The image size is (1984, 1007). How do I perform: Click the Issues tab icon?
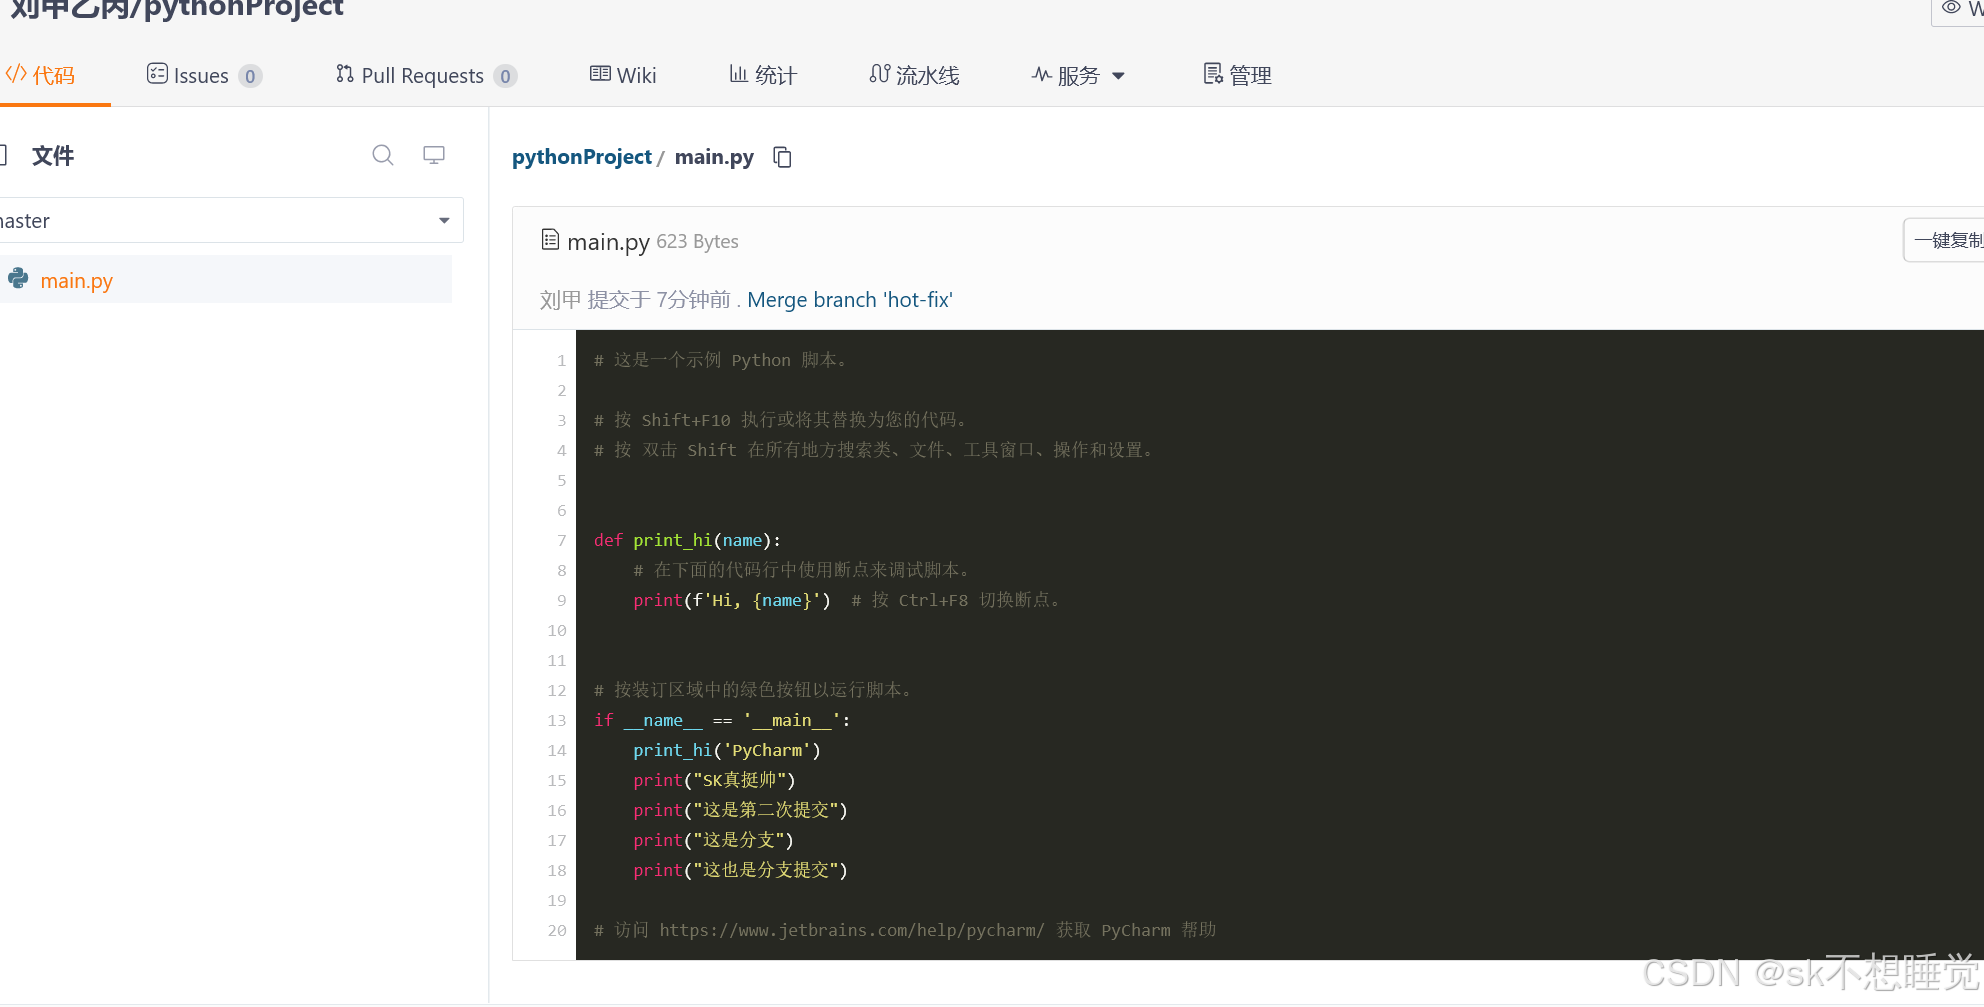click(157, 74)
